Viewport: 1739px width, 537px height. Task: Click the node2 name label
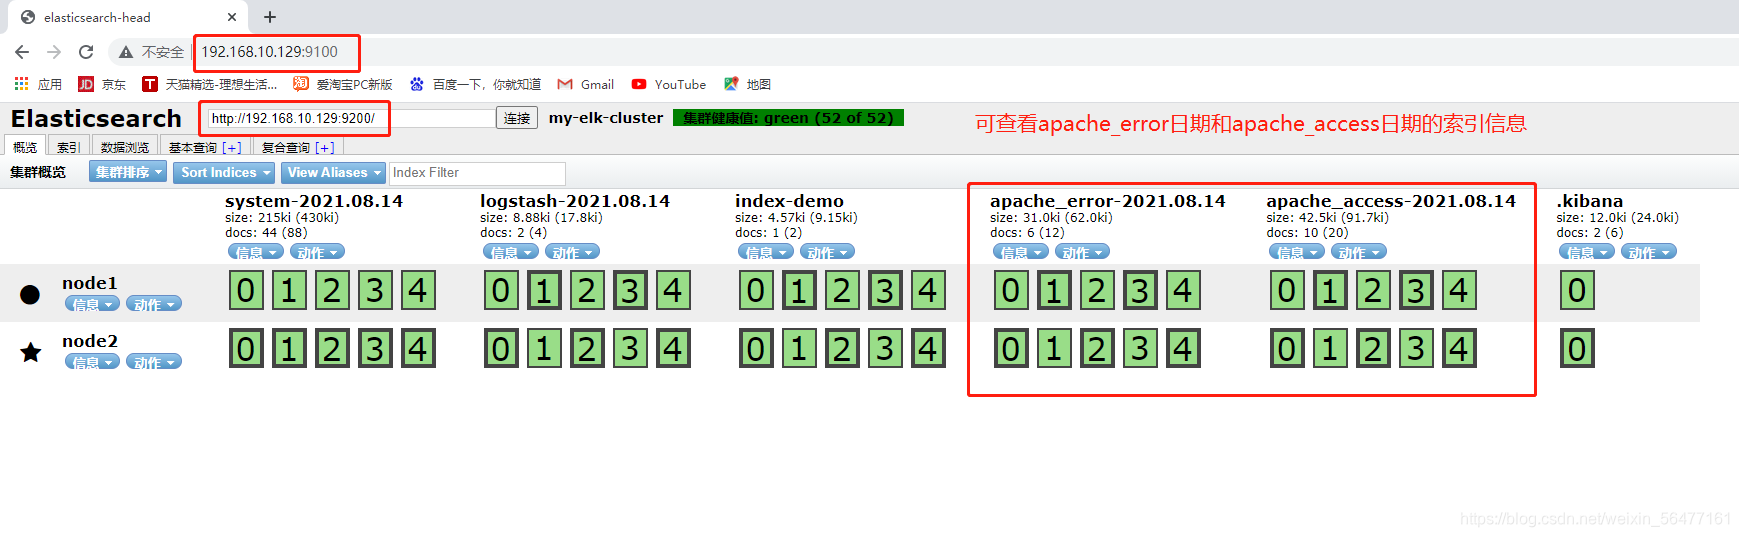coord(90,341)
